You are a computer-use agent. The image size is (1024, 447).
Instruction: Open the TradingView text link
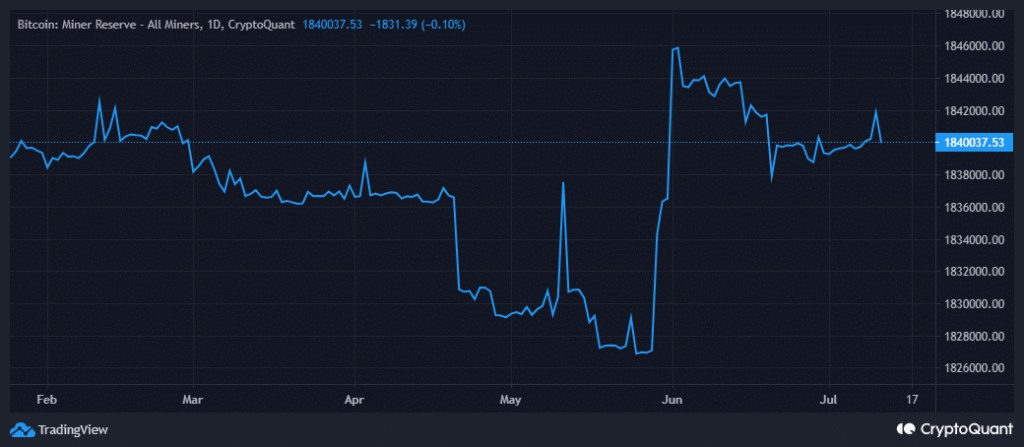click(74, 429)
